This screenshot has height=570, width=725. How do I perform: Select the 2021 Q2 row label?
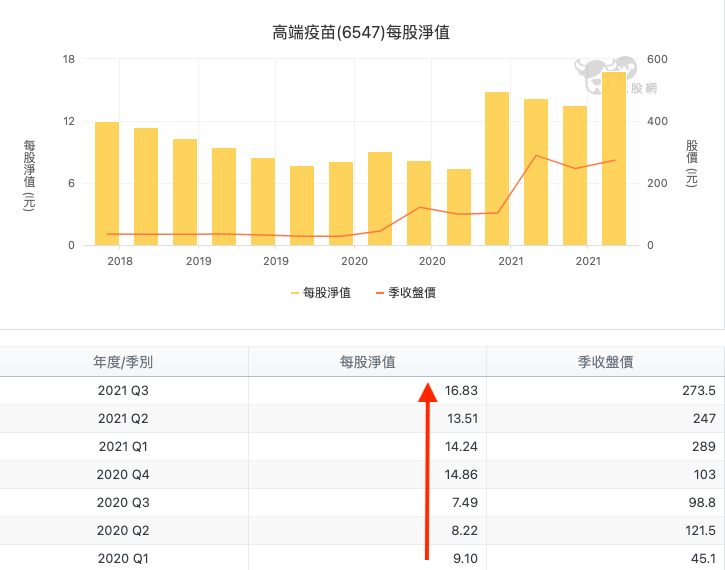click(x=123, y=418)
